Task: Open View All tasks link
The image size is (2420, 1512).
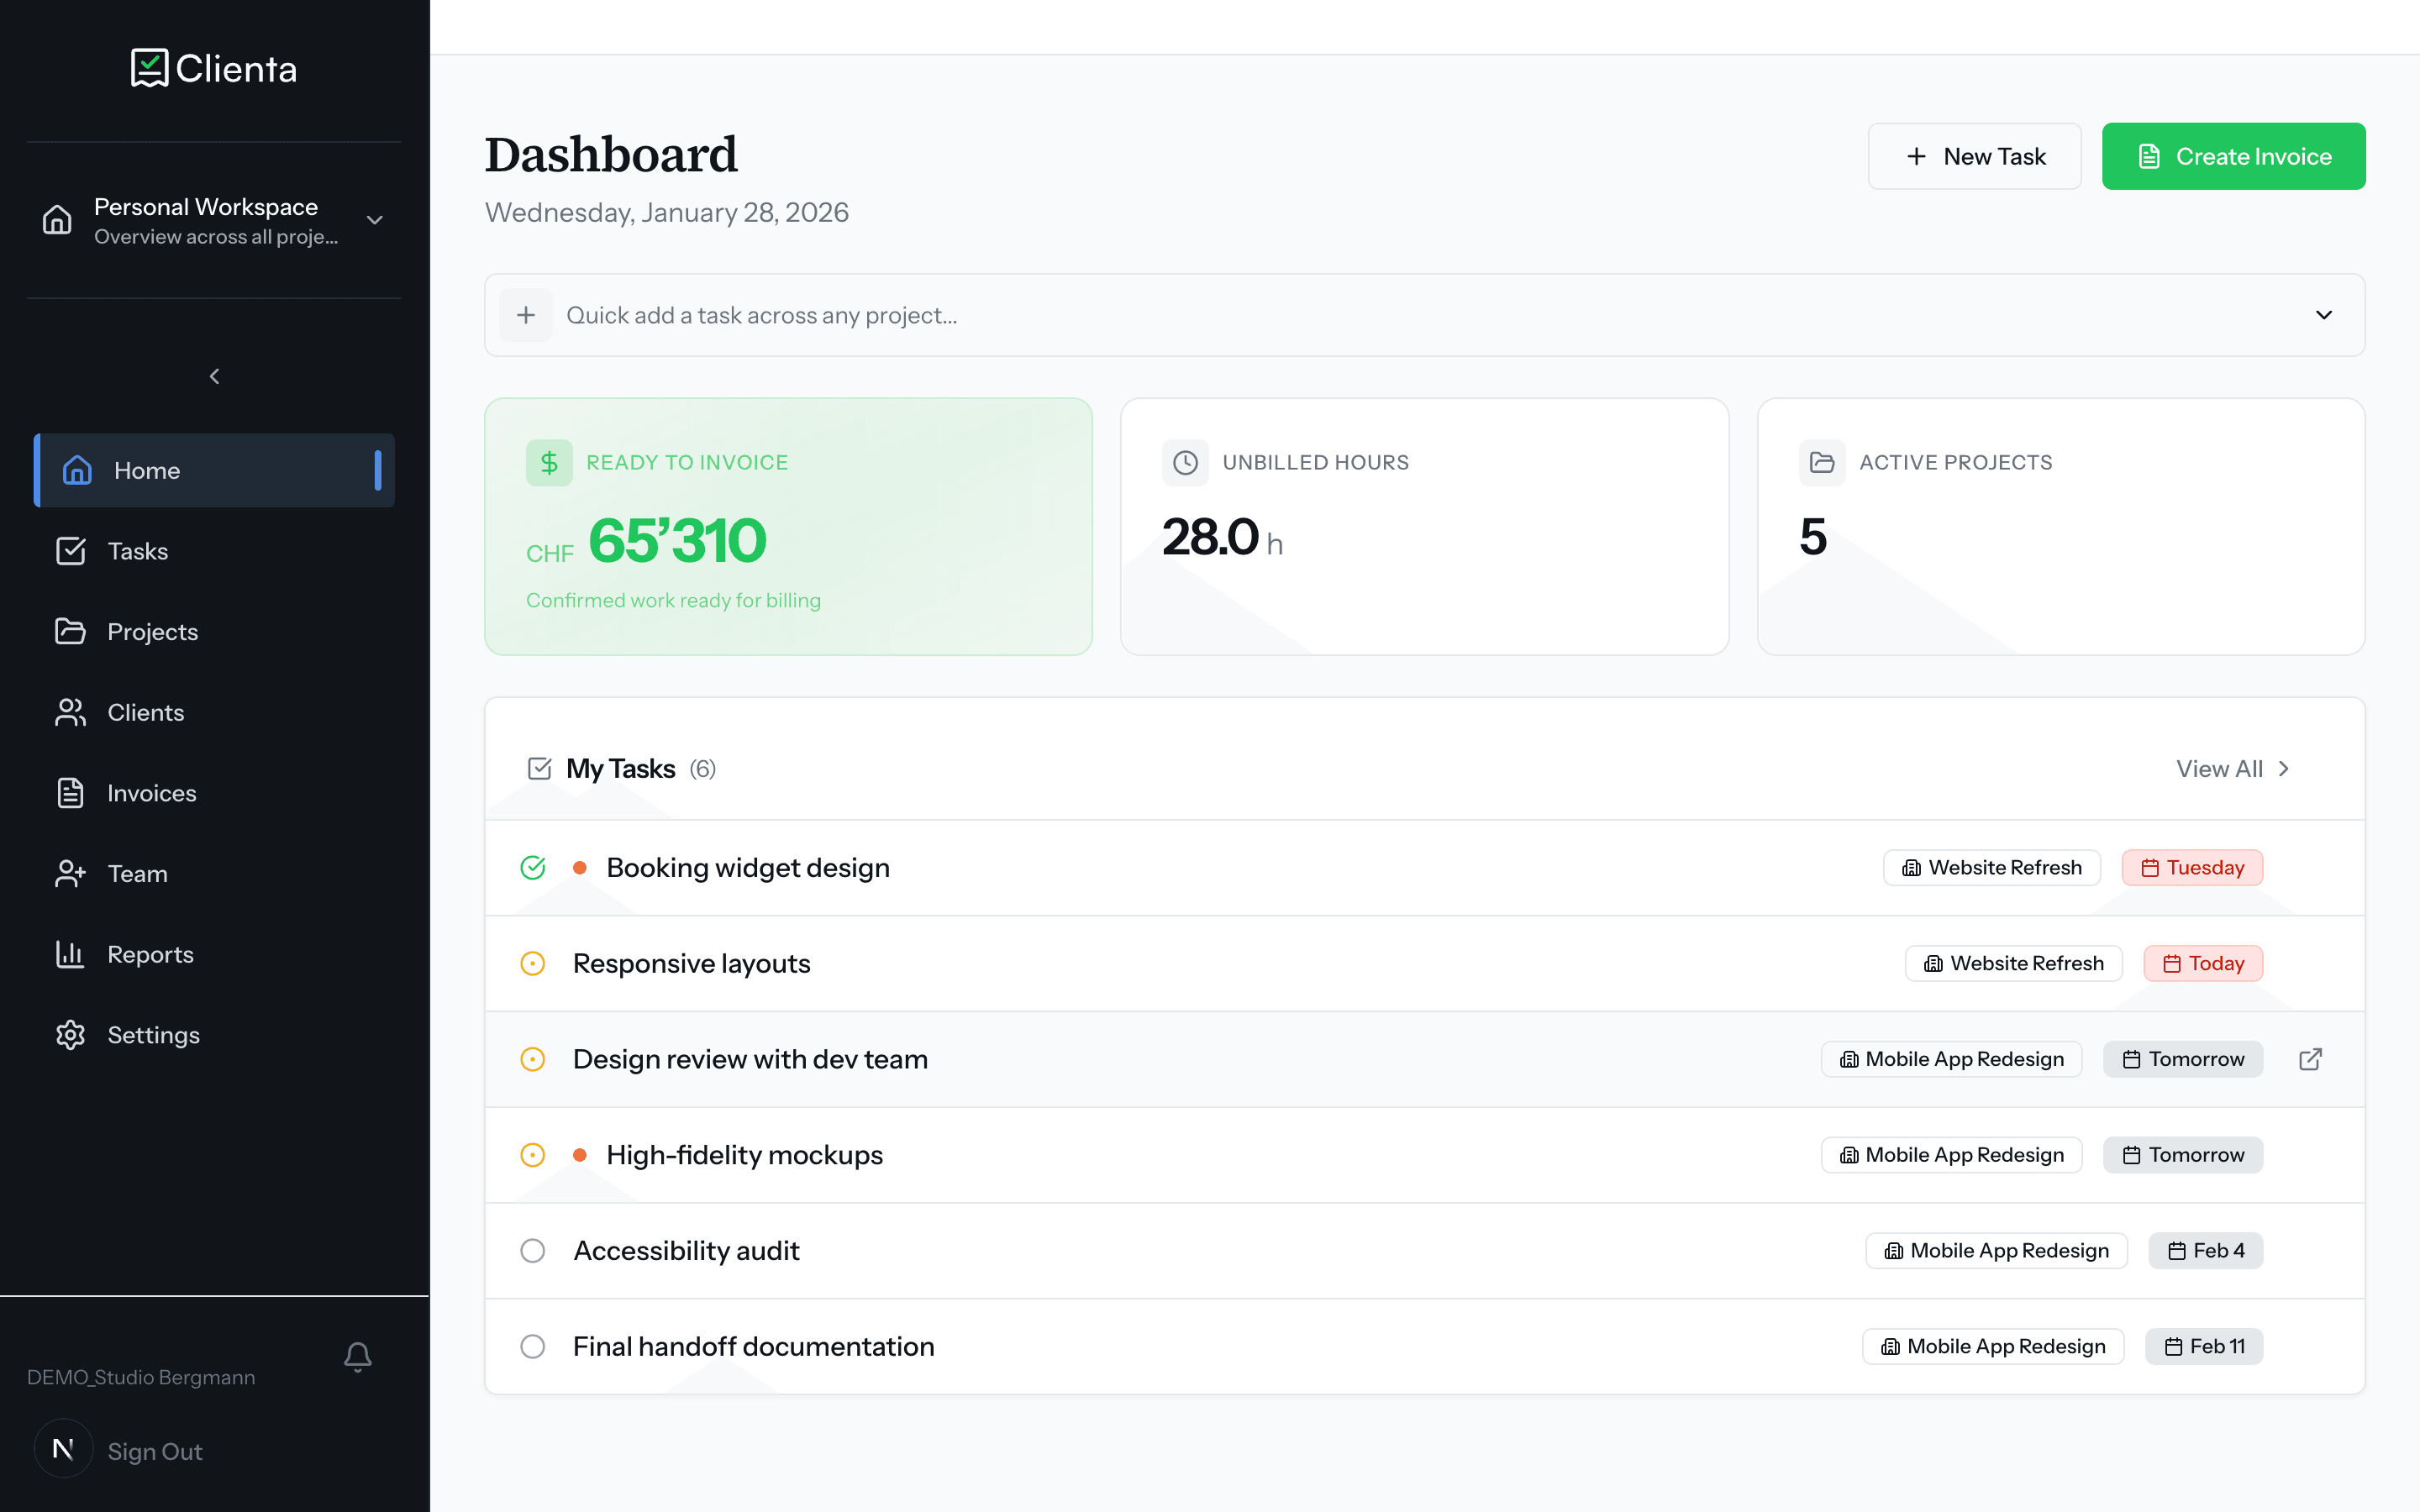Action: (x=2231, y=768)
